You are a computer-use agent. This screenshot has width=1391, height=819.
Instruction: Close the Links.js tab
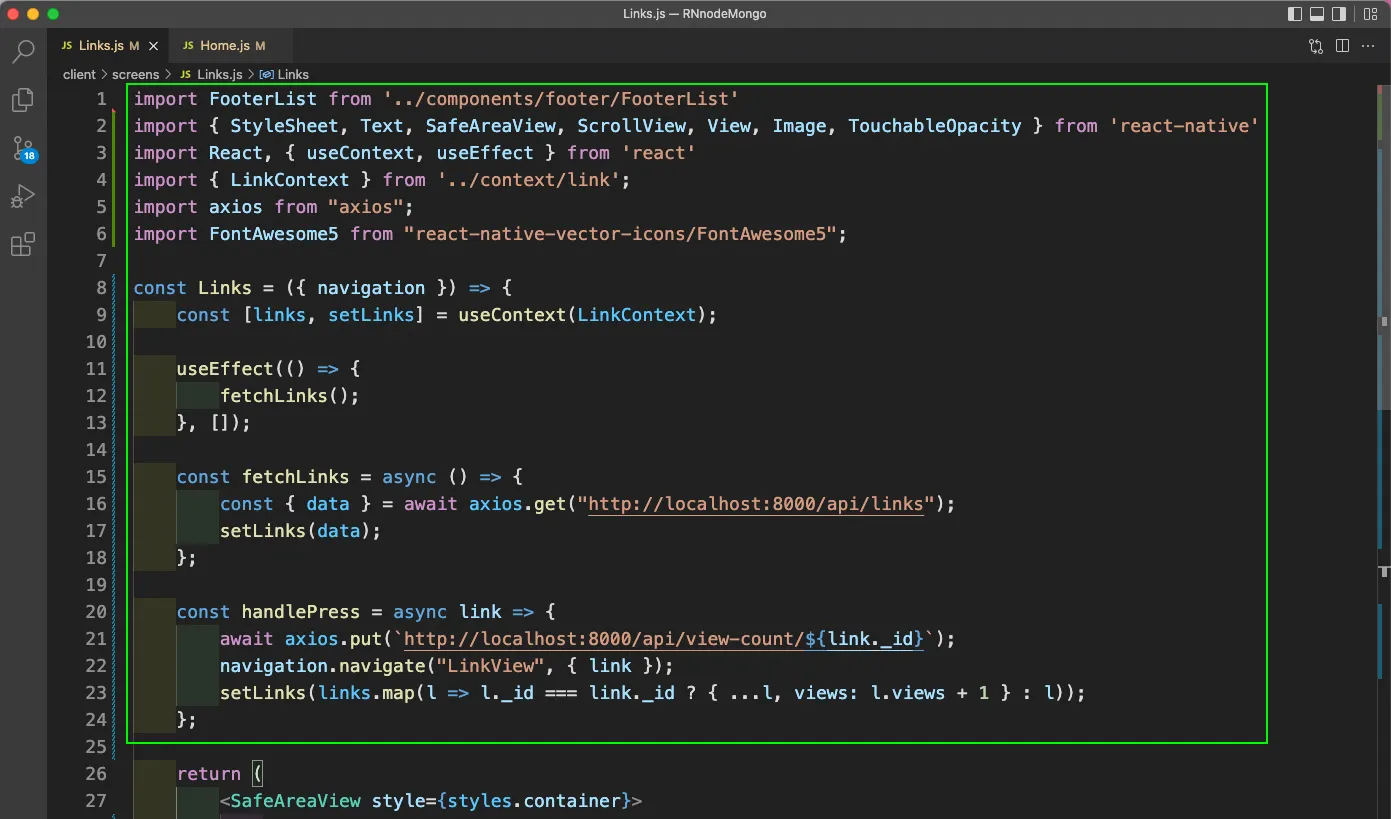153,46
